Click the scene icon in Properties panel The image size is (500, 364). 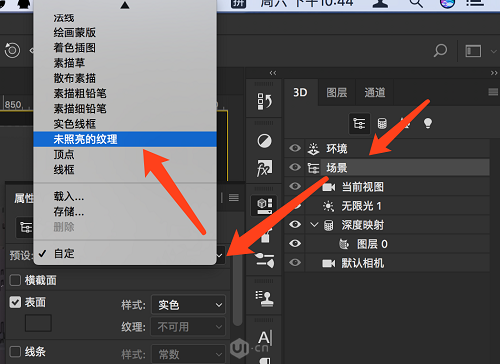25,227
